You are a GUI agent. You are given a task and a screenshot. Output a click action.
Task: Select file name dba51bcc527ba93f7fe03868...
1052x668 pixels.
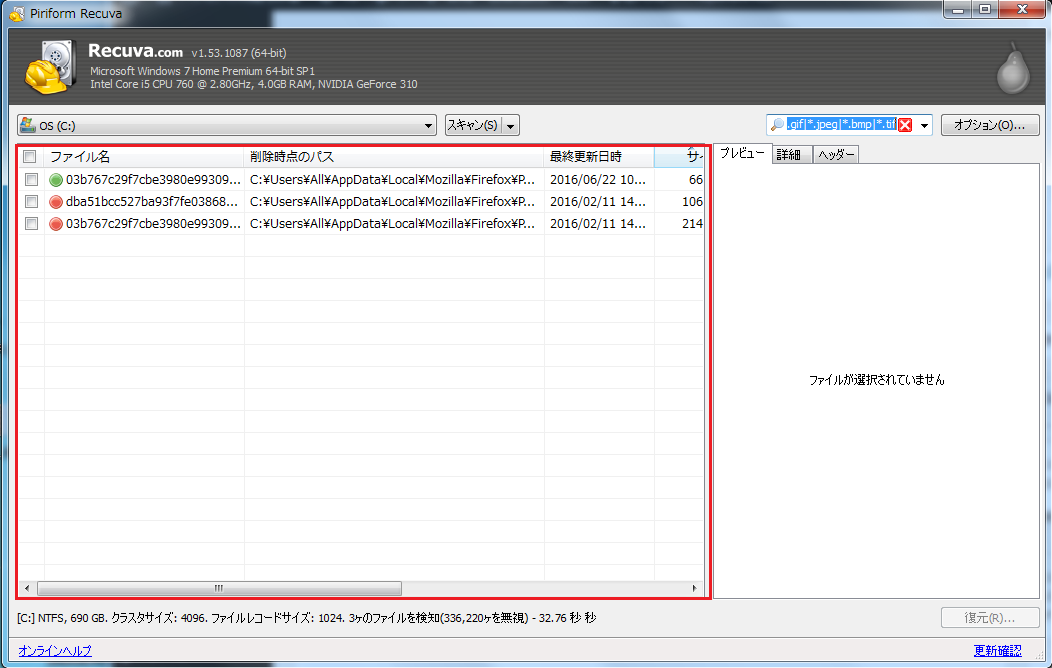[x=152, y=202]
